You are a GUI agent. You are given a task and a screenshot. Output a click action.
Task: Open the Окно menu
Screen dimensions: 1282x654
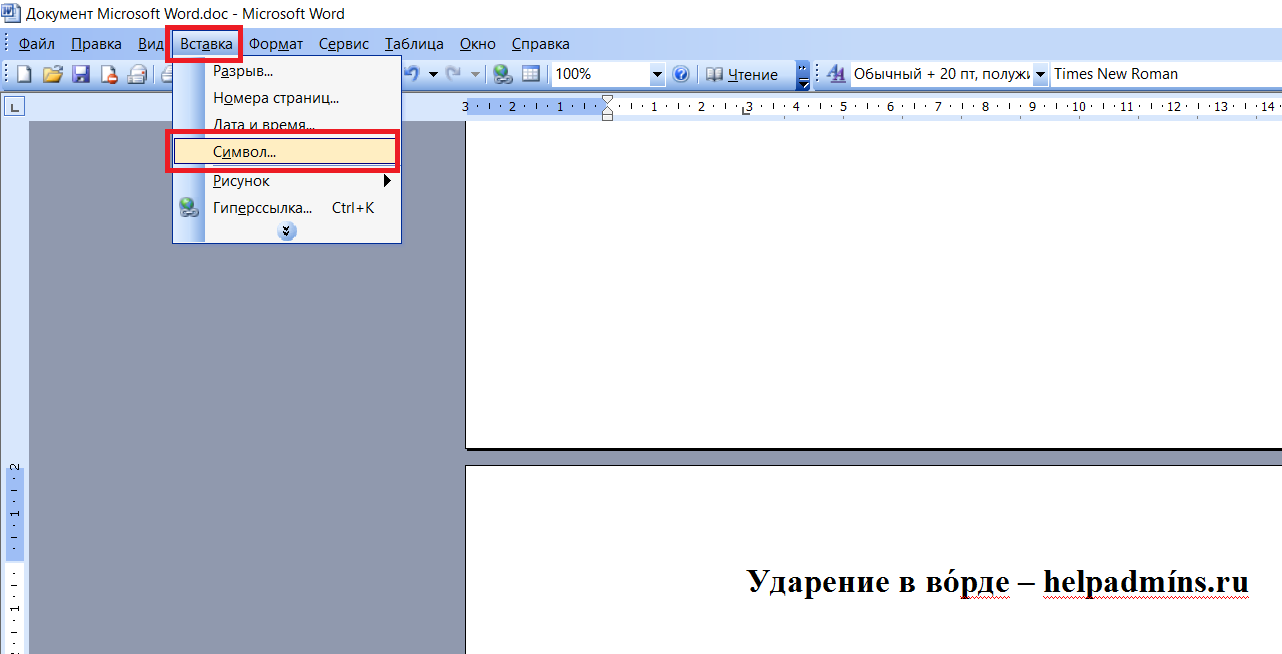[x=478, y=44]
